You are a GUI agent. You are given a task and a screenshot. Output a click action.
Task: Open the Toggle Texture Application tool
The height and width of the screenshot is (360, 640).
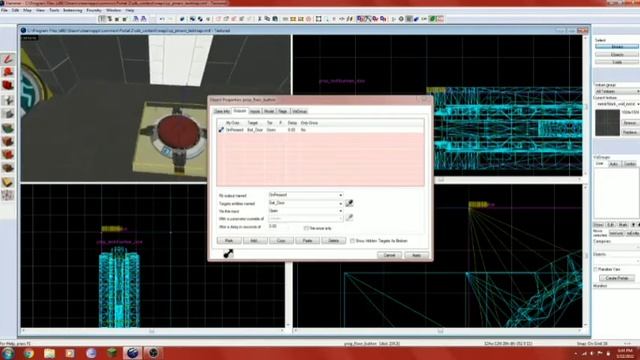pos(8,128)
